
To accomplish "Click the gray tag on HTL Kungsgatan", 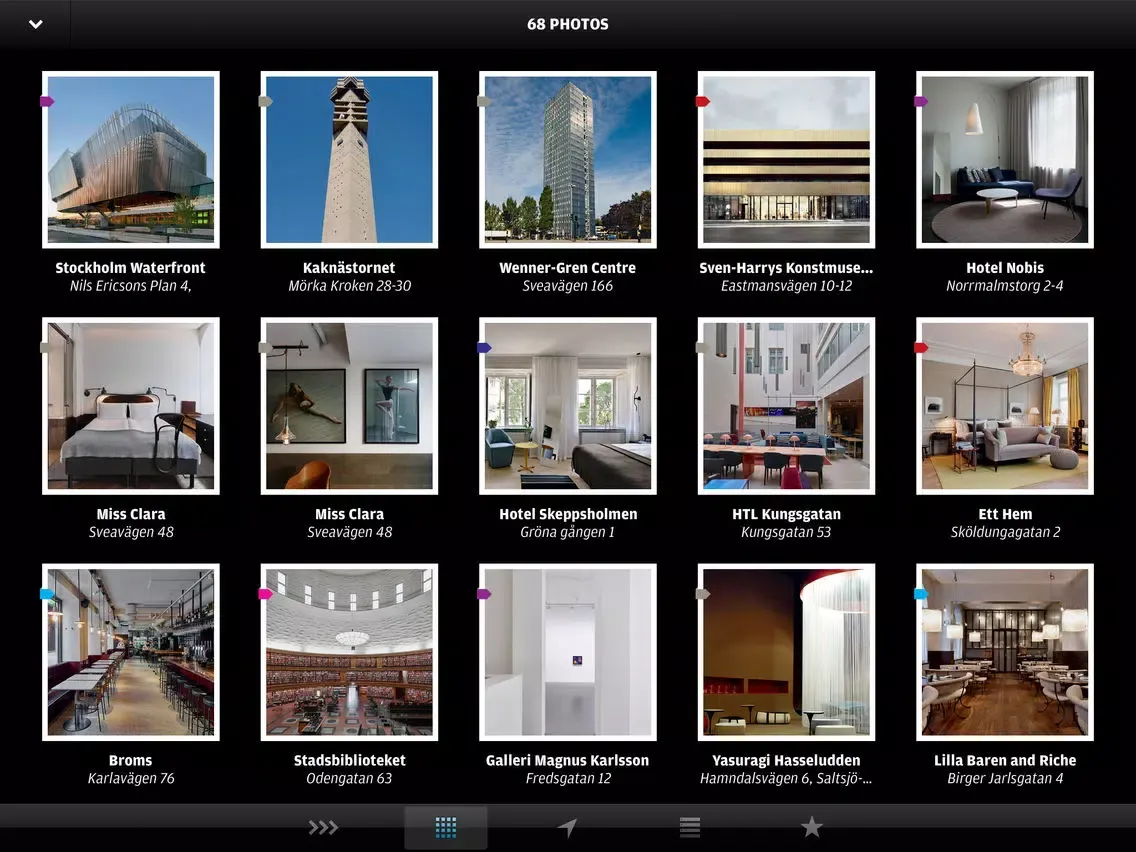I will click(703, 348).
